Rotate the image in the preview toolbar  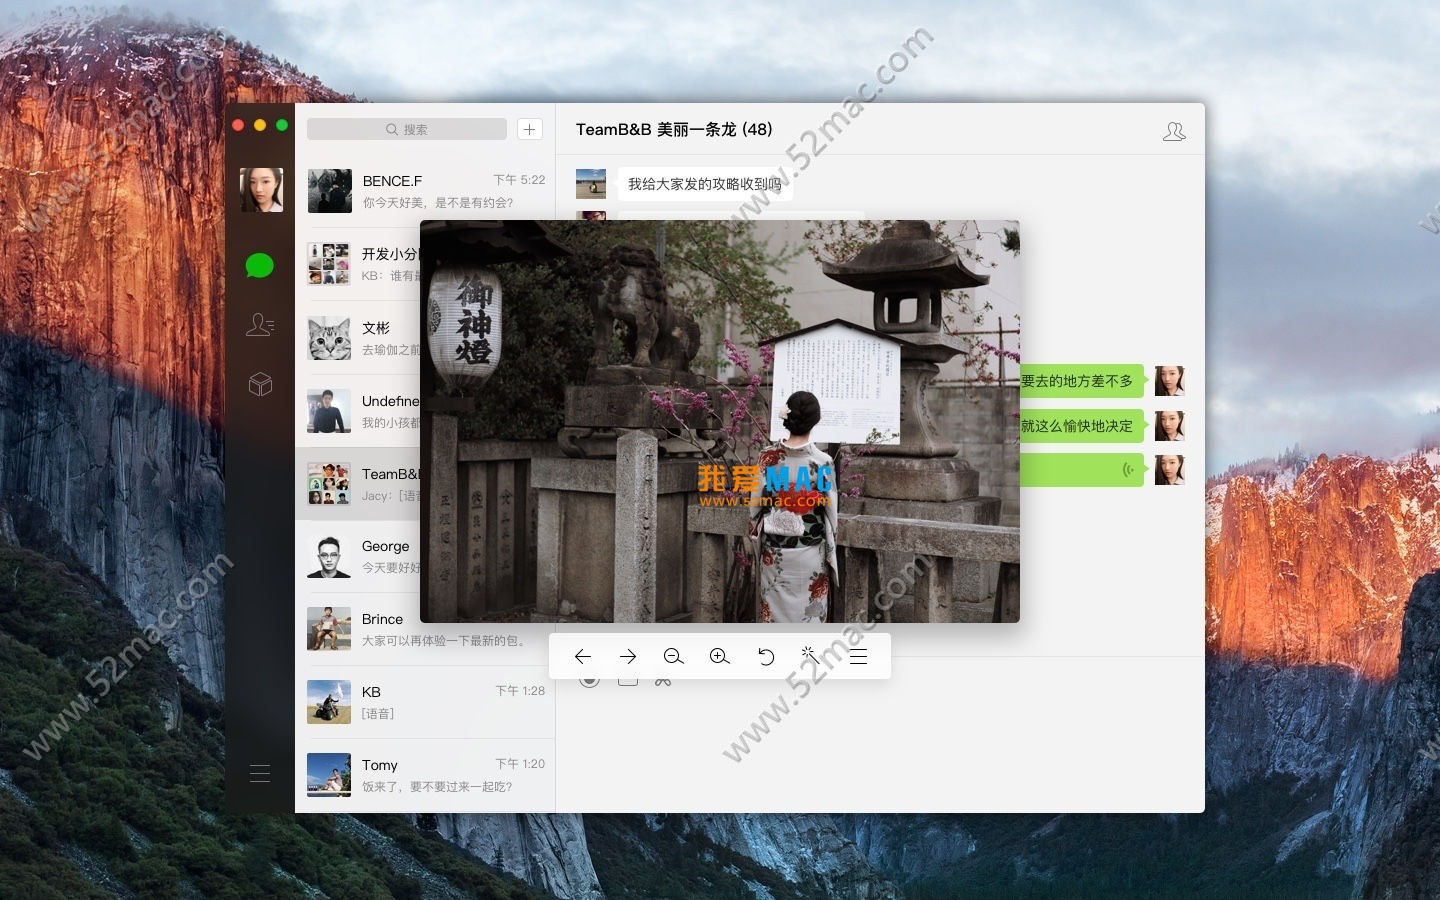point(766,656)
